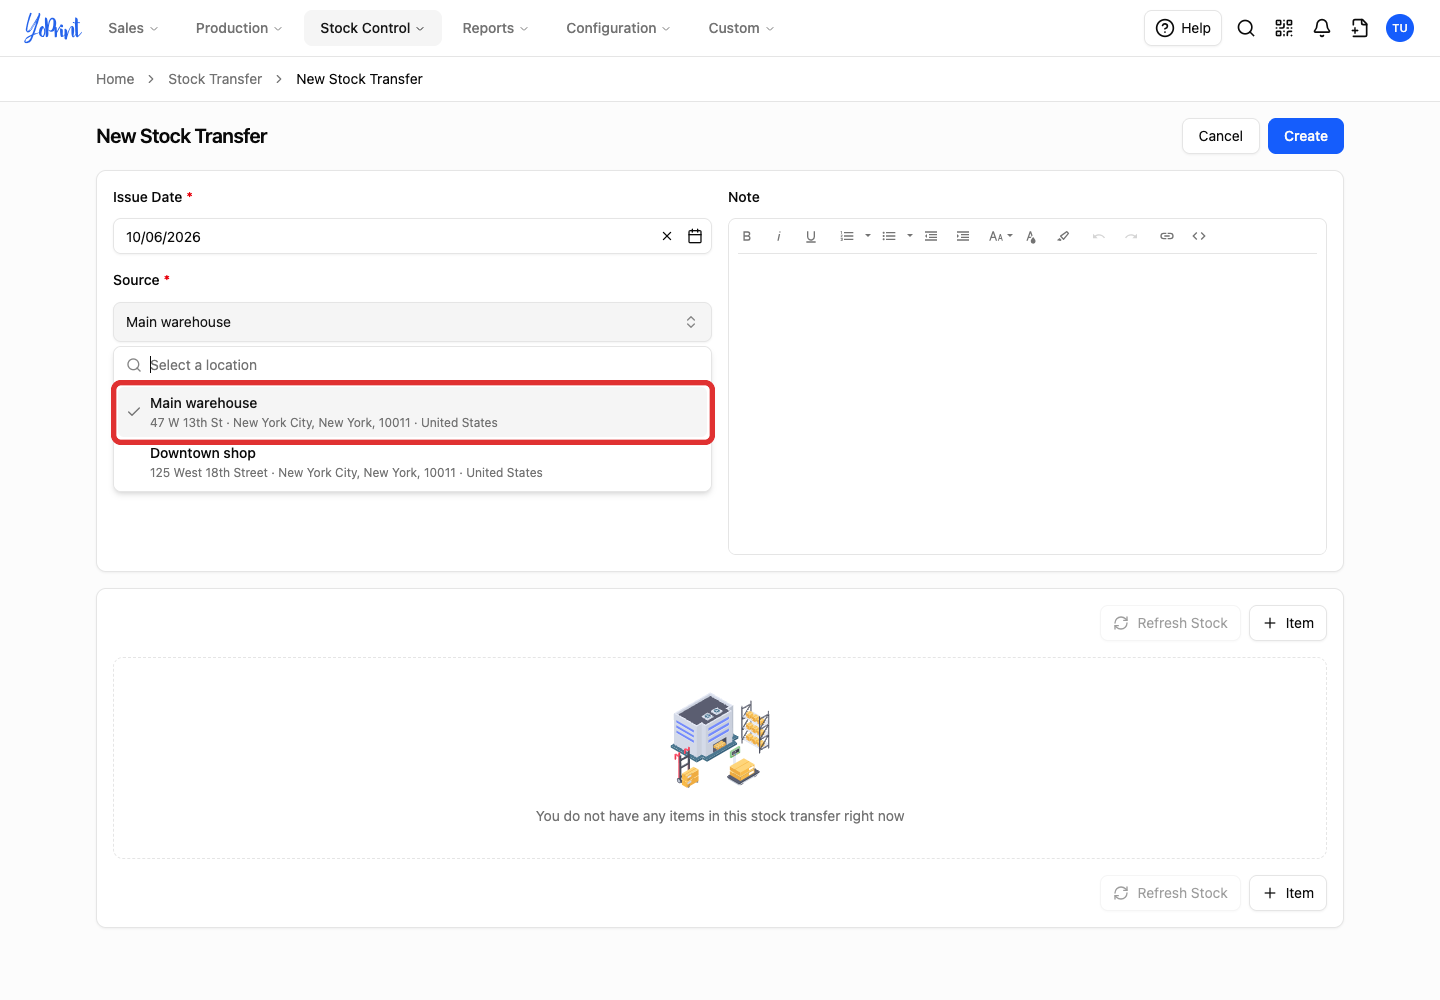
Task: Open the Production menu
Action: (x=239, y=28)
